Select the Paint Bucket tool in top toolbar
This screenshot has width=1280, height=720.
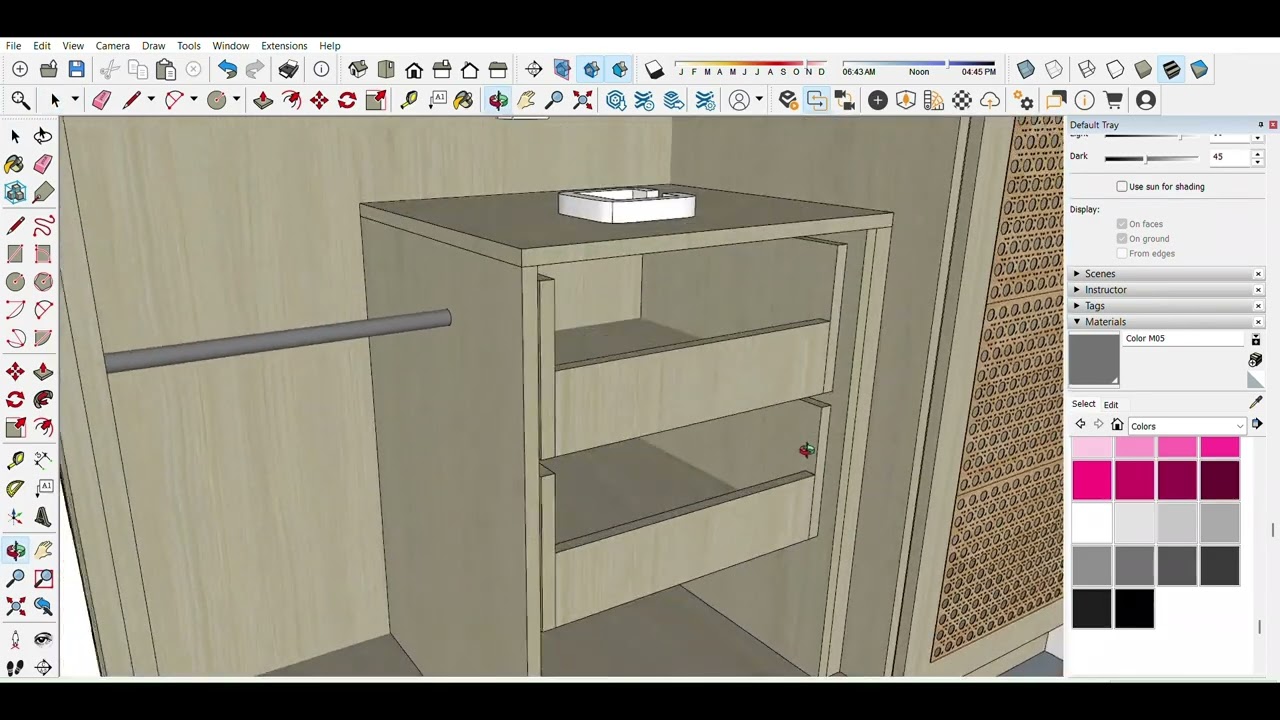click(463, 100)
